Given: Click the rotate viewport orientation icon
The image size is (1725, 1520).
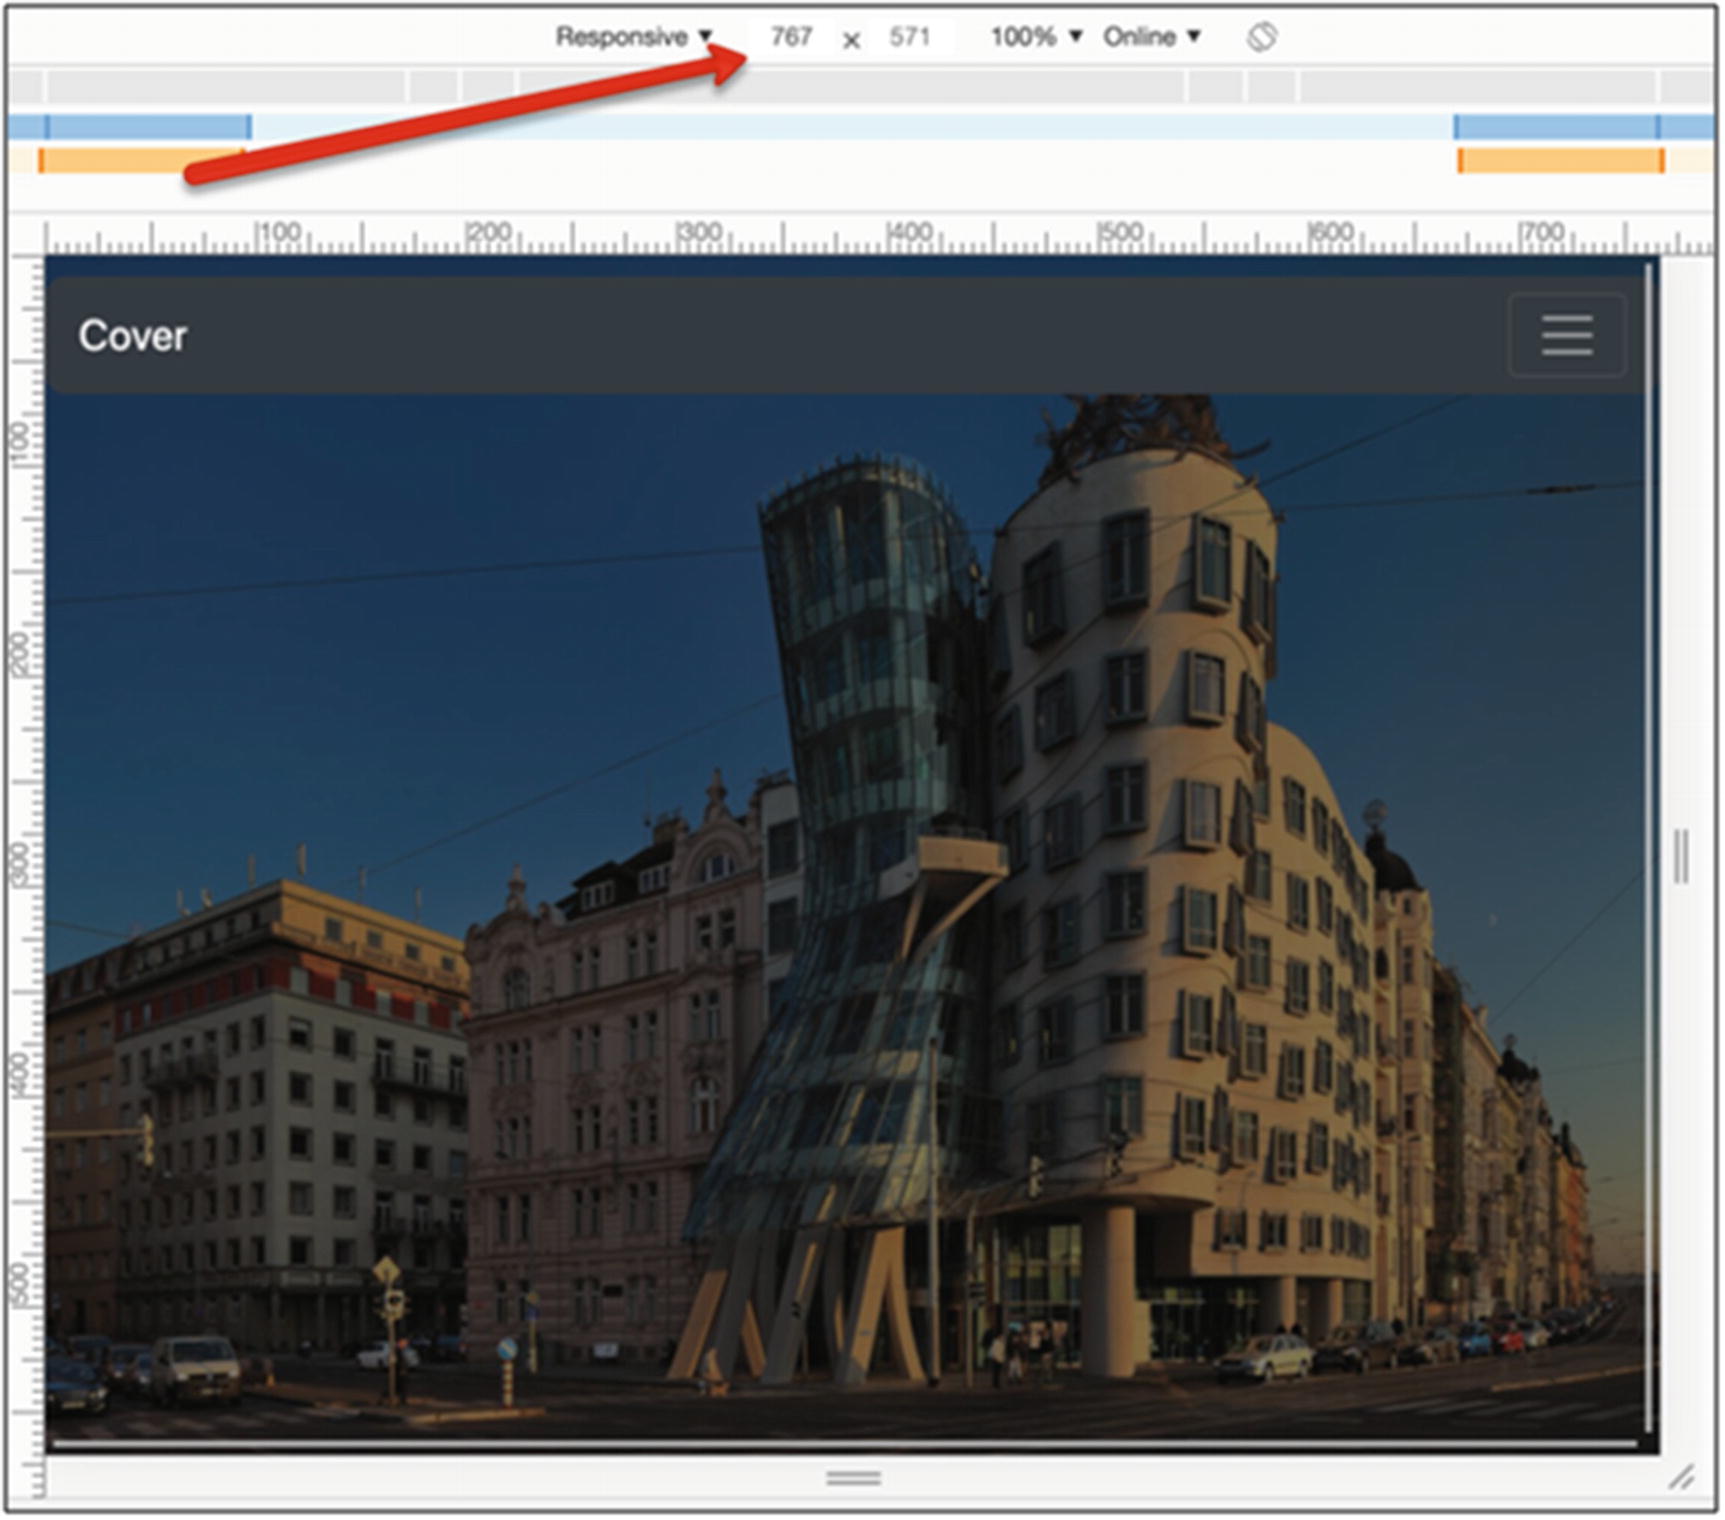Looking at the screenshot, I should 1262,37.
